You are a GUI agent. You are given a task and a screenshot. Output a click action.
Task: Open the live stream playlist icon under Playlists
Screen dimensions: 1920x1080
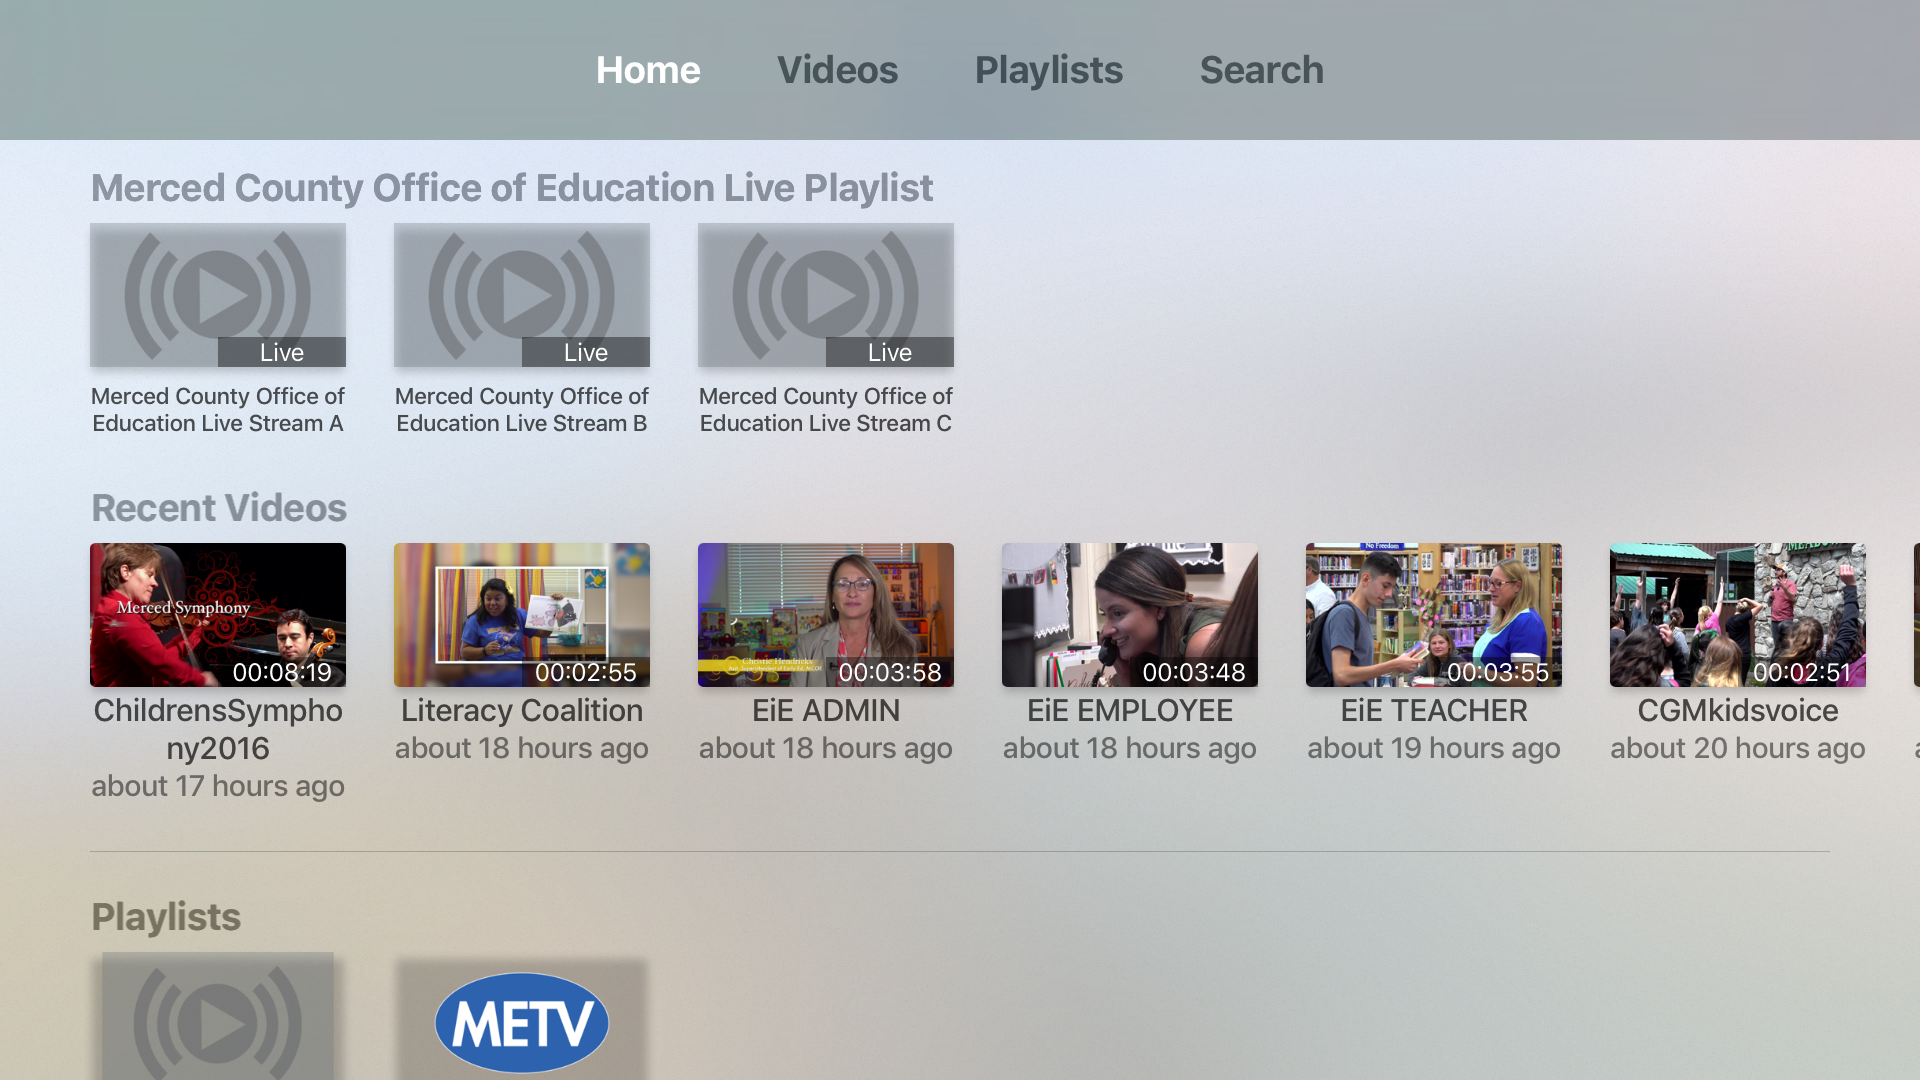tap(218, 1016)
